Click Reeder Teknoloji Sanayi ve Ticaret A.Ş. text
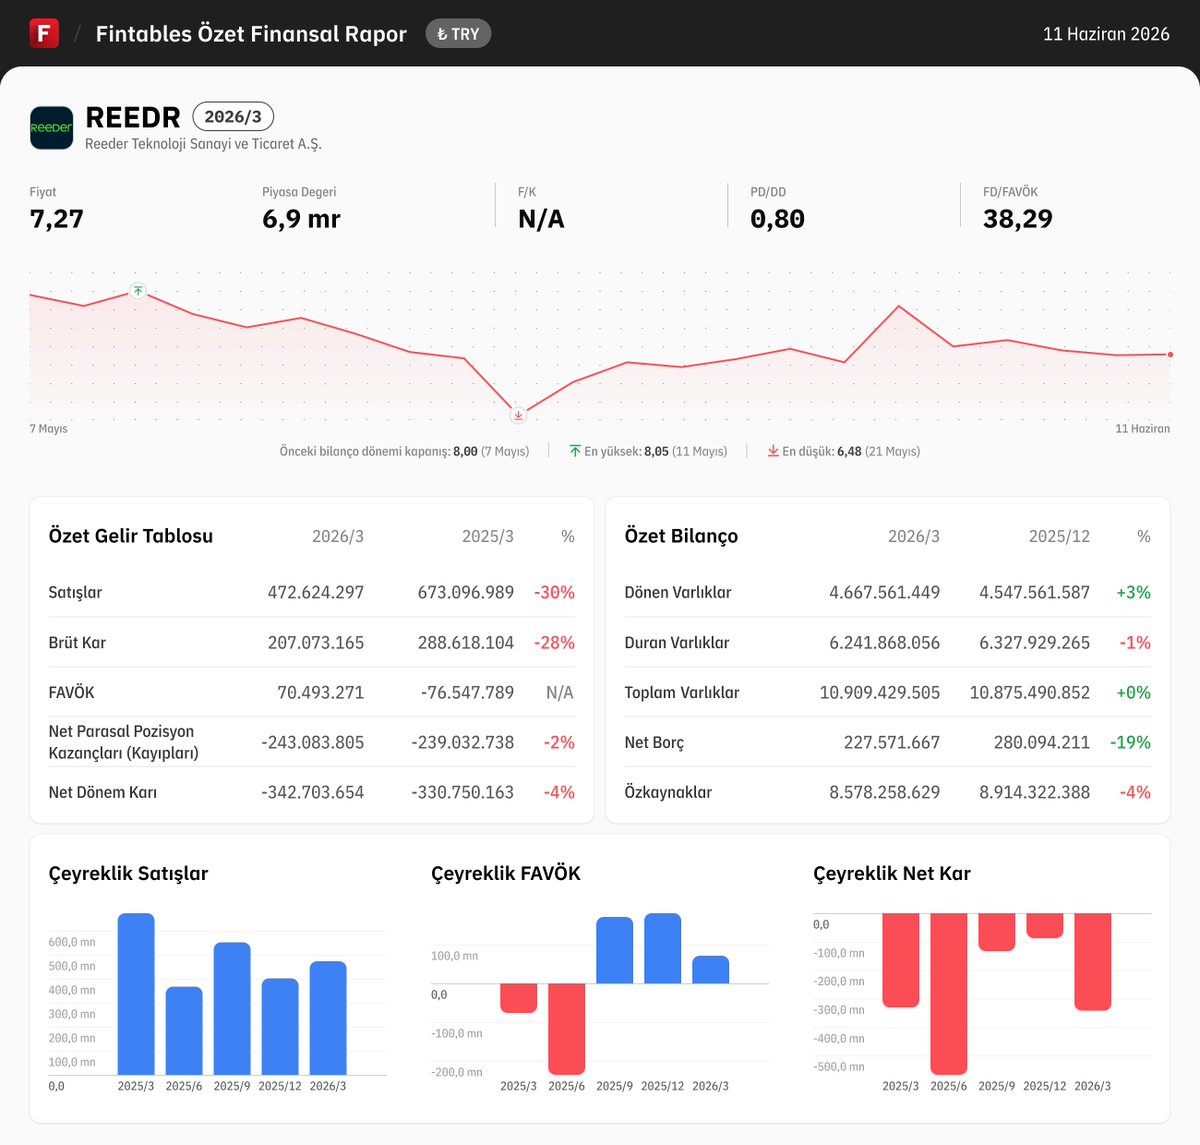 point(203,144)
